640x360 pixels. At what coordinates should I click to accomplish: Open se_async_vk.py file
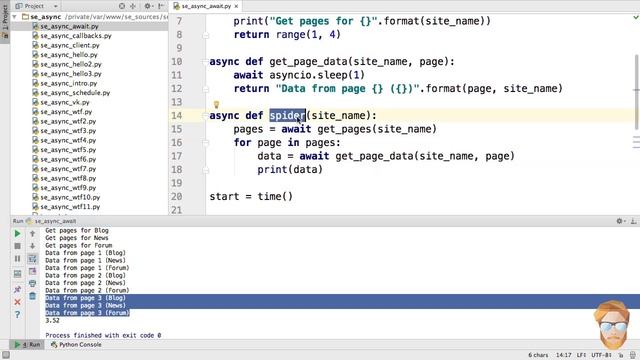pos(64,102)
